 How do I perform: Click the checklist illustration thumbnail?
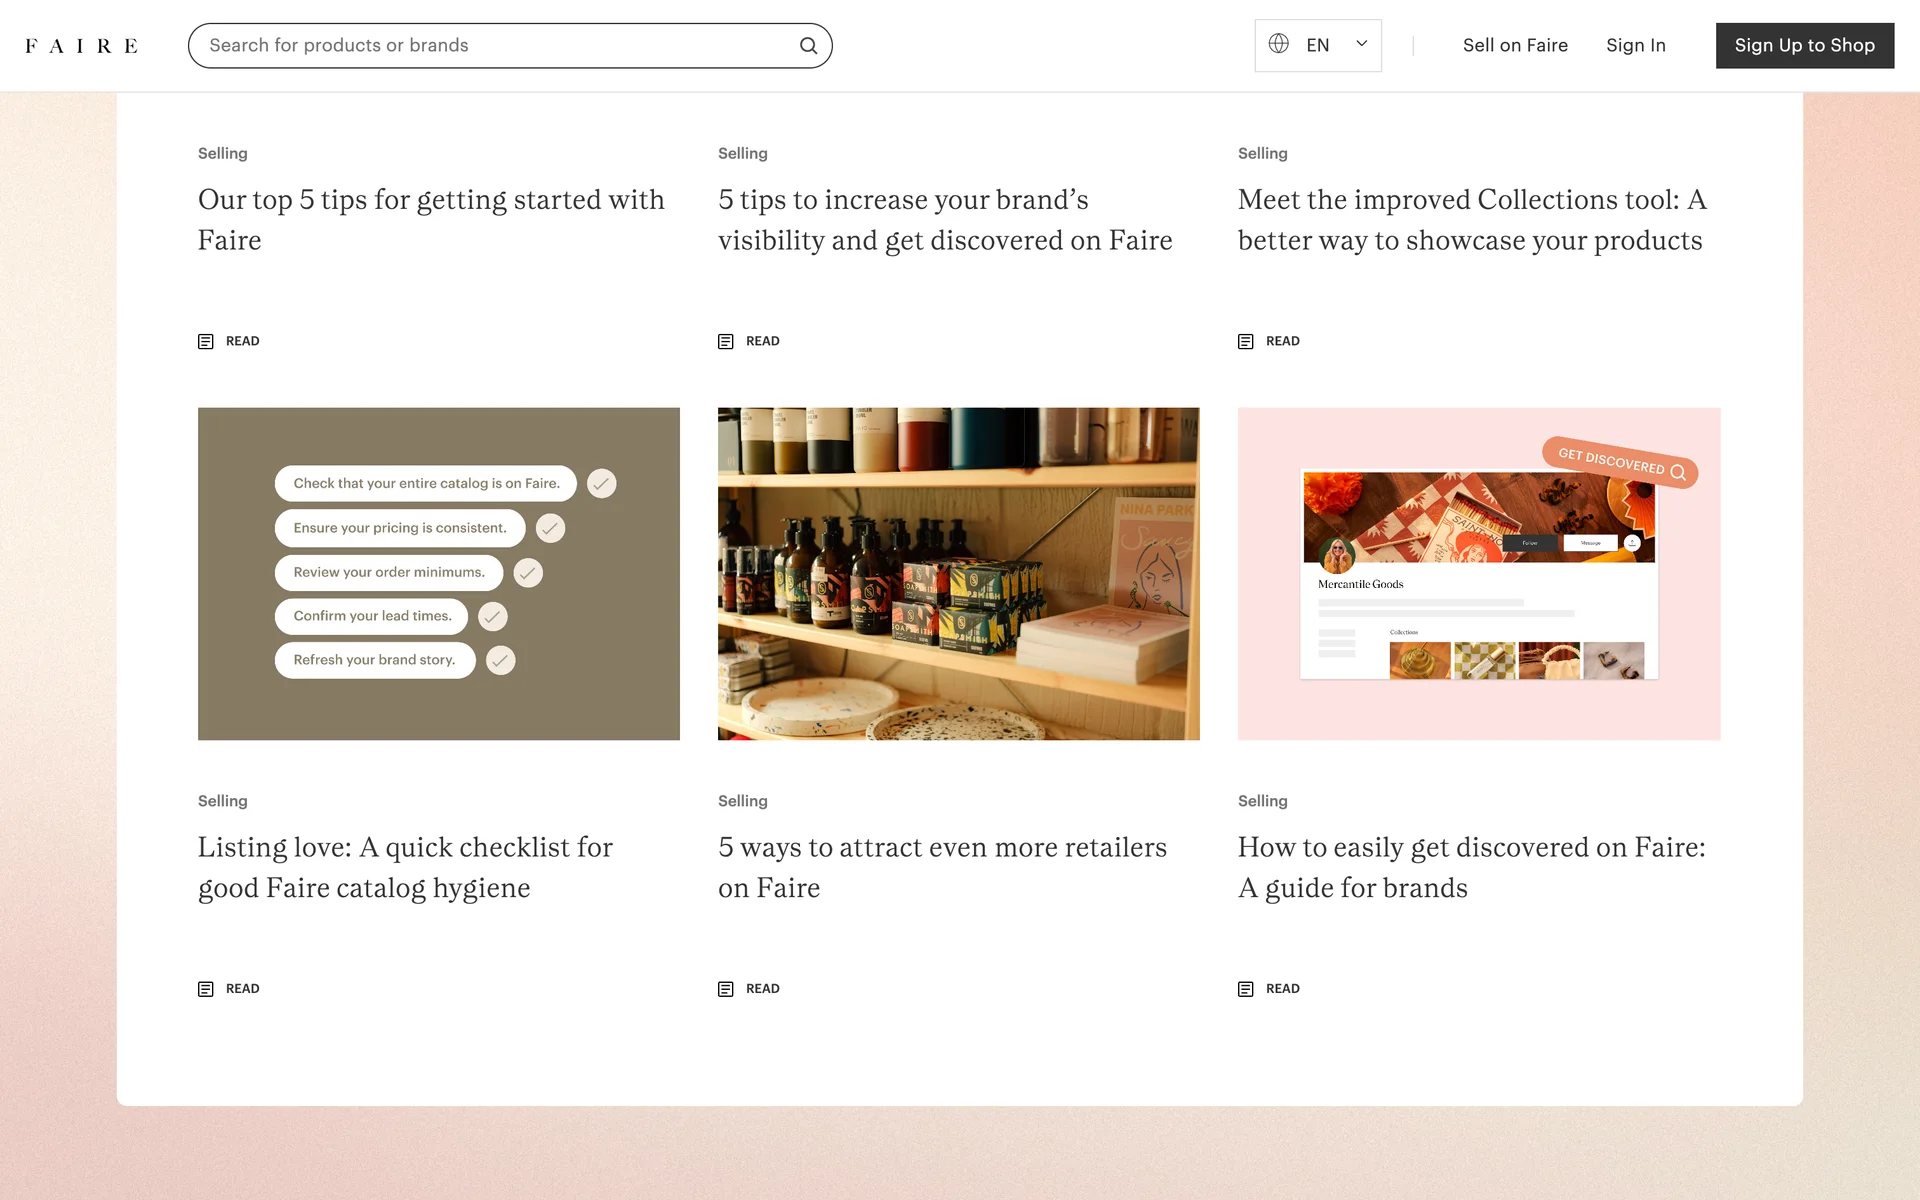[x=438, y=573]
